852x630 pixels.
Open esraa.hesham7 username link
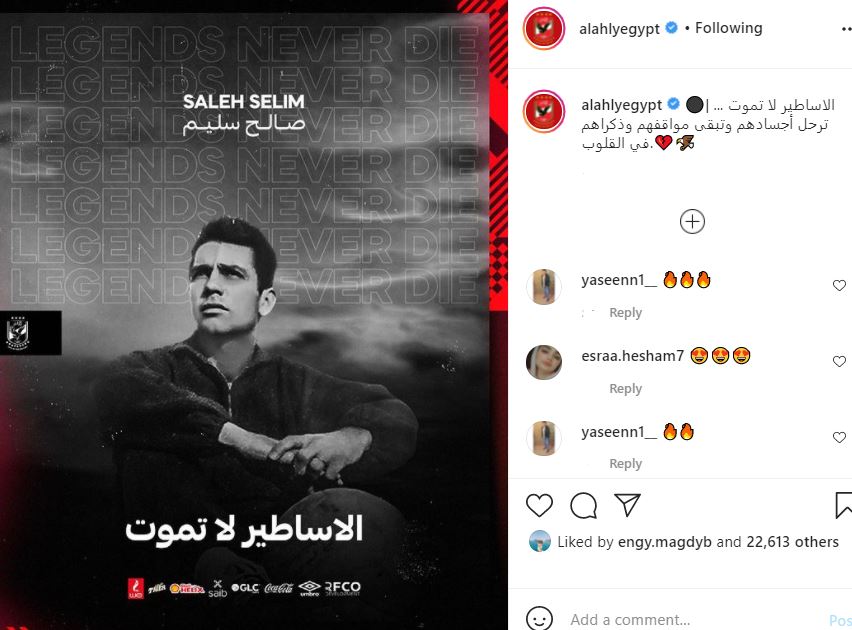click(632, 356)
